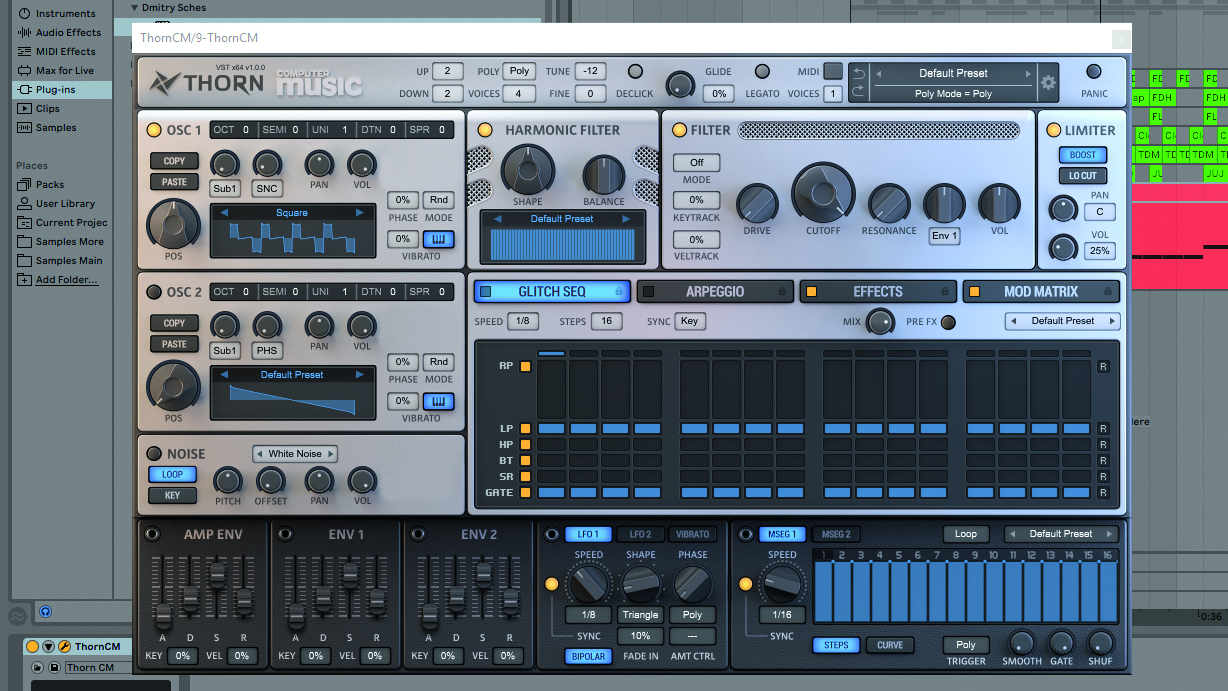
Task: Open the main Default Preset browser
Action: pyautogui.click(x=953, y=74)
